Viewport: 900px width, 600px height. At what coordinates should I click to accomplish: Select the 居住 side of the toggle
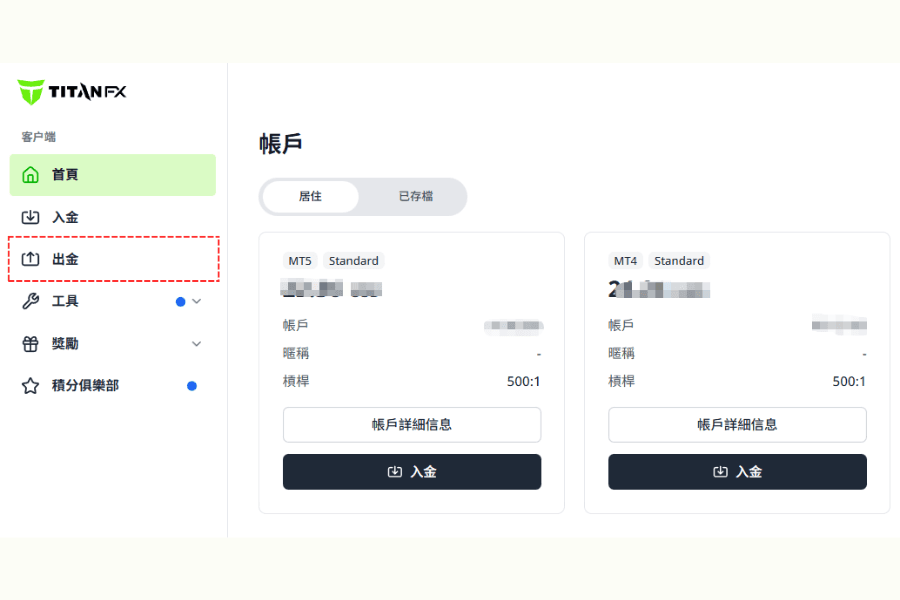coord(310,197)
